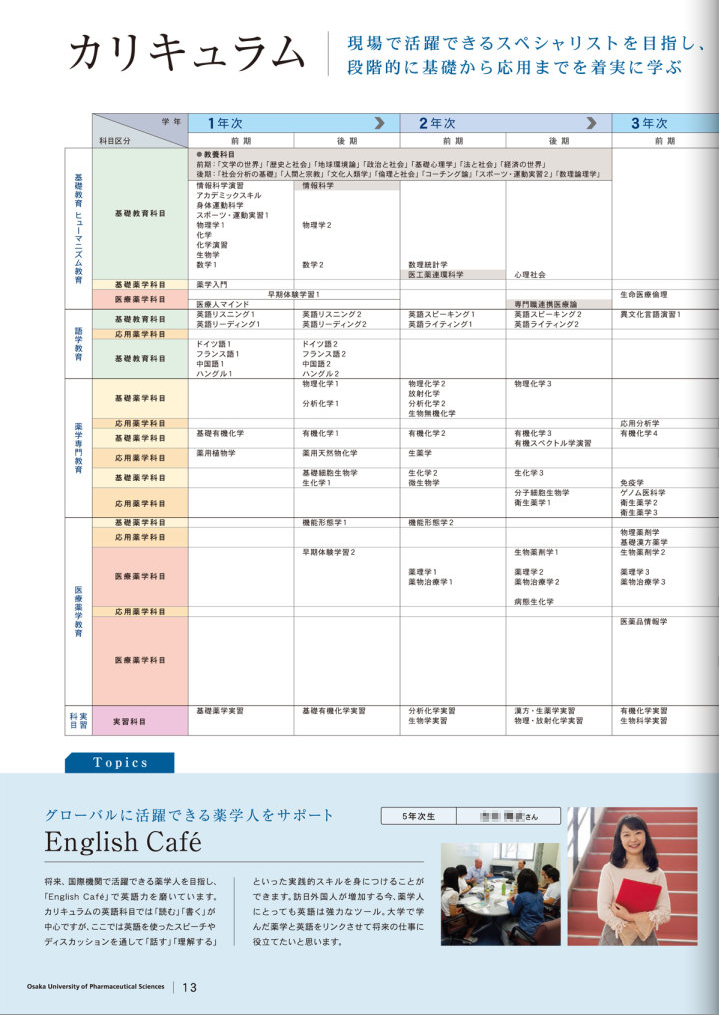Click the 医薬品情報学 course entry

pyautogui.click(x=643, y=621)
